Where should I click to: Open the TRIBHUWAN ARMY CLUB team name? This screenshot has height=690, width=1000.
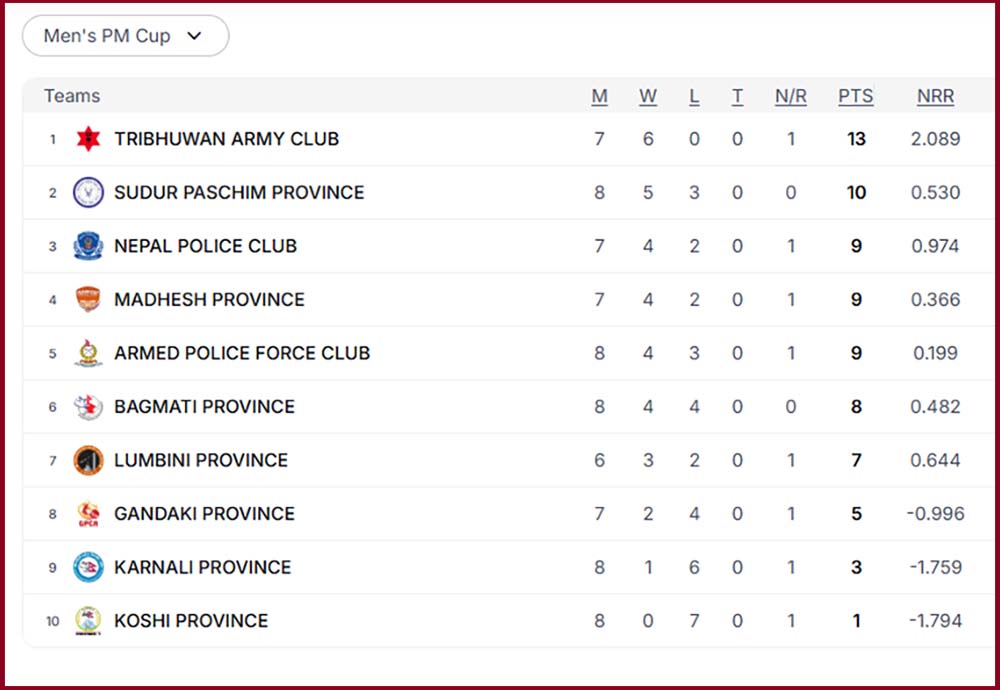pyautogui.click(x=226, y=139)
